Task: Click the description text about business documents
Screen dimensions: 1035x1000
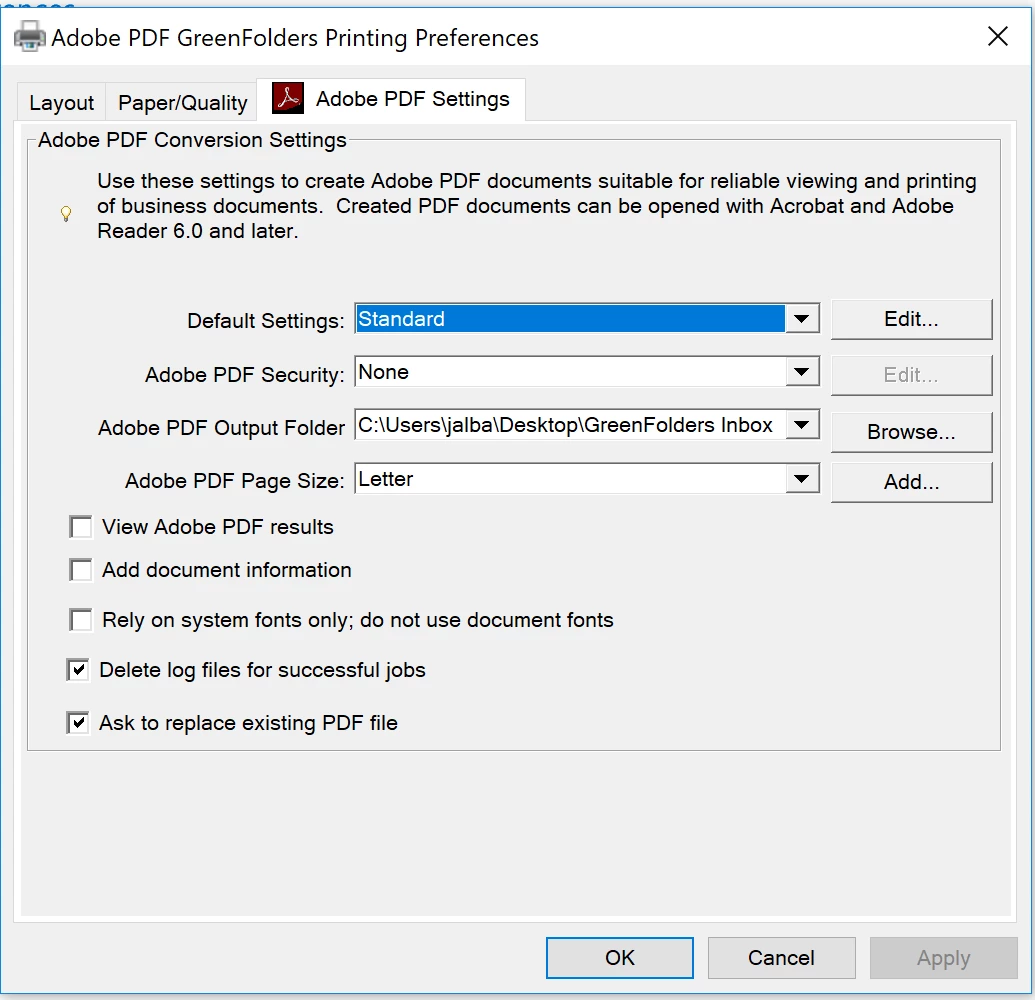Action: 537,206
